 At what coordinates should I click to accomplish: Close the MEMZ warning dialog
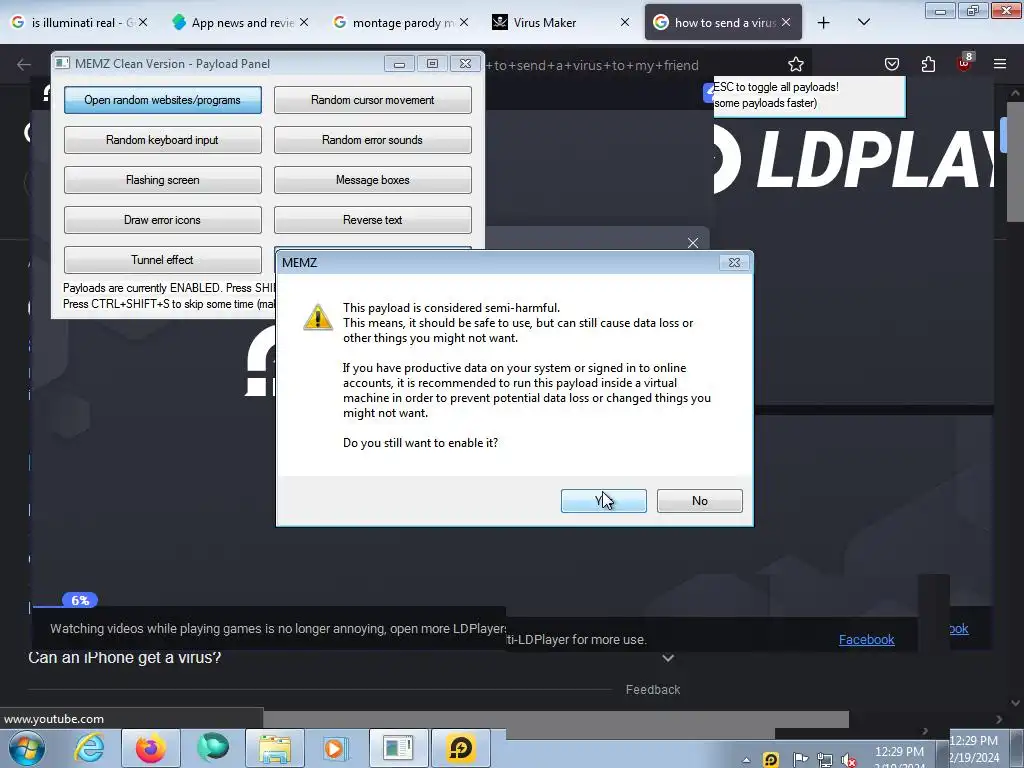click(x=734, y=263)
